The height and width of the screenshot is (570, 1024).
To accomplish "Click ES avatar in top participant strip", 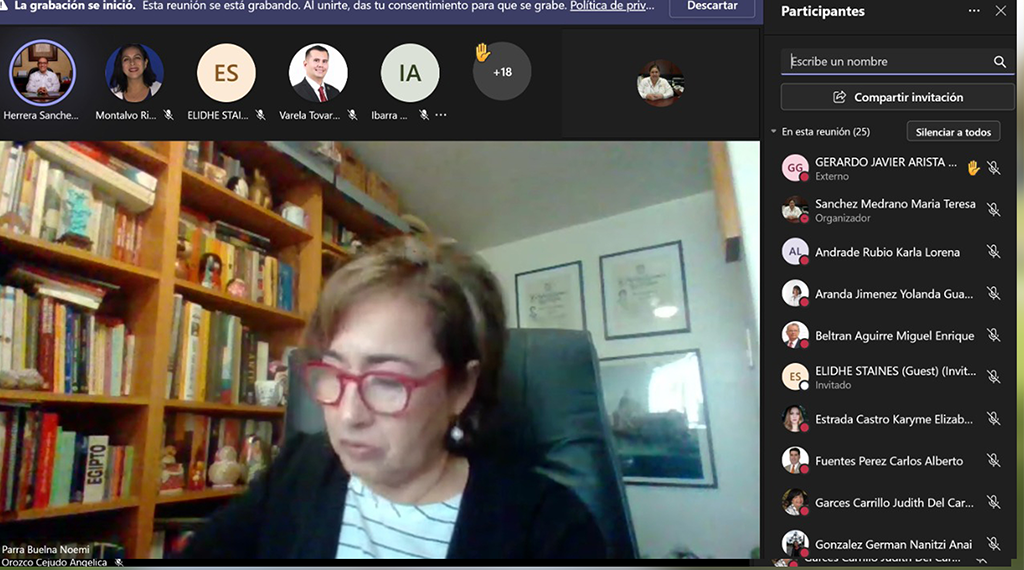I will click(x=226, y=72).
